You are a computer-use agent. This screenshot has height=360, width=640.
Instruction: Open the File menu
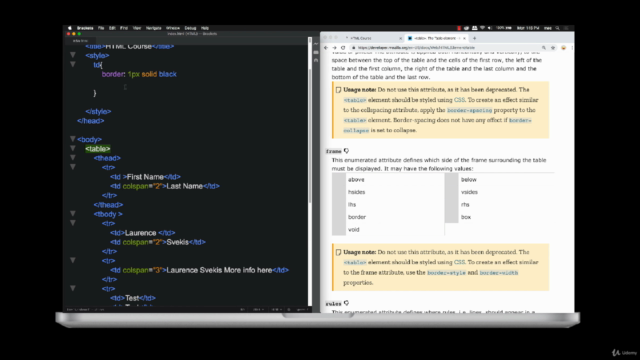coord(101,28)
